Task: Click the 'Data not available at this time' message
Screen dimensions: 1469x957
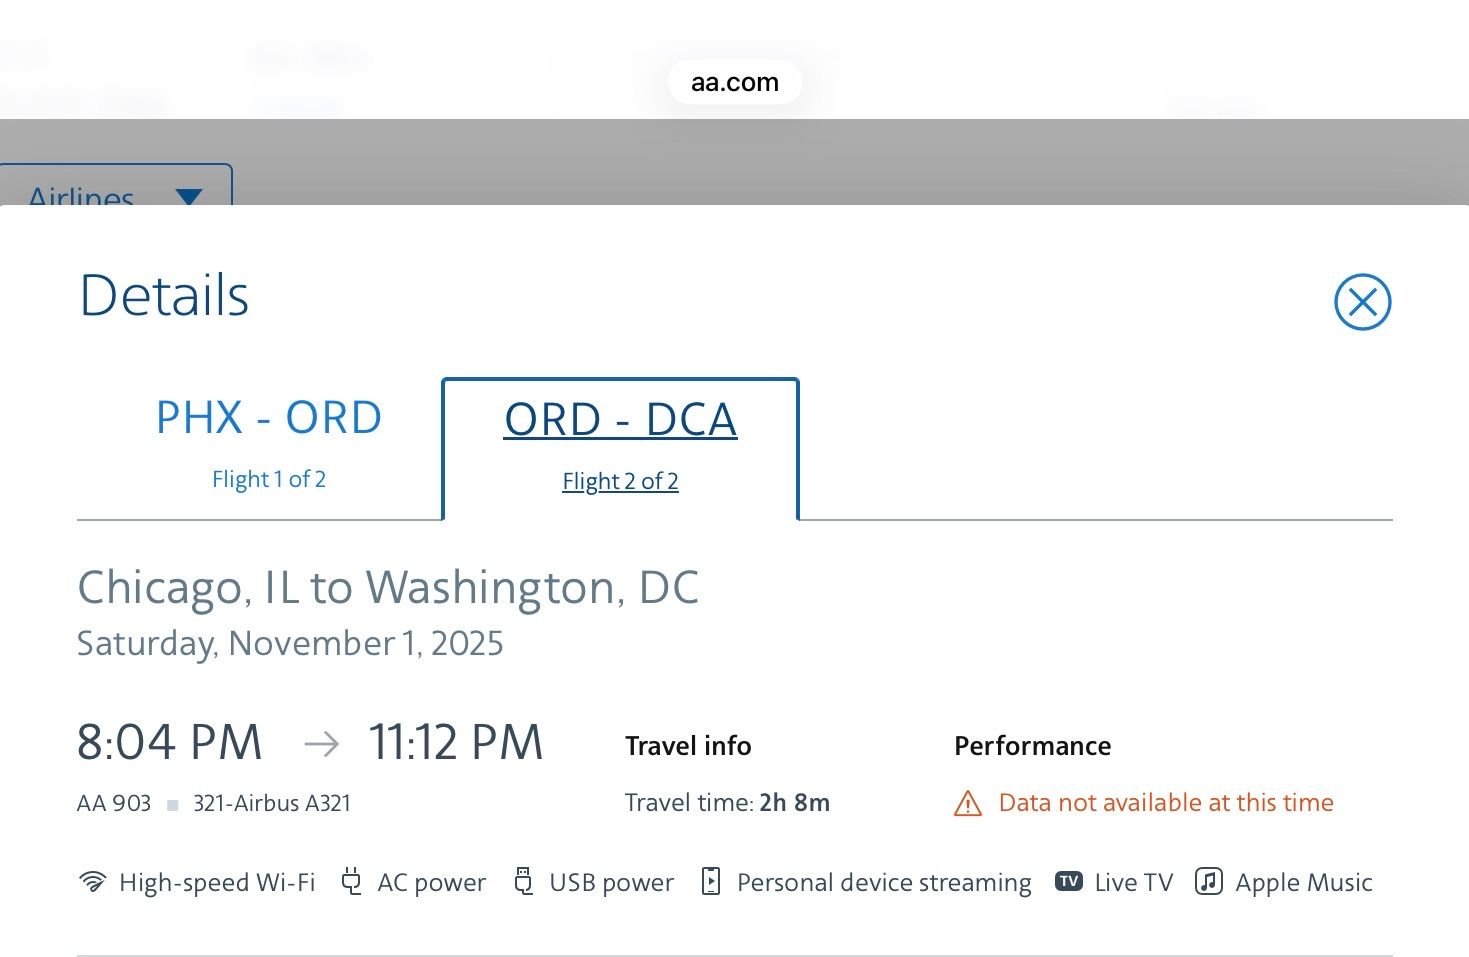Action: point(1166,803)
